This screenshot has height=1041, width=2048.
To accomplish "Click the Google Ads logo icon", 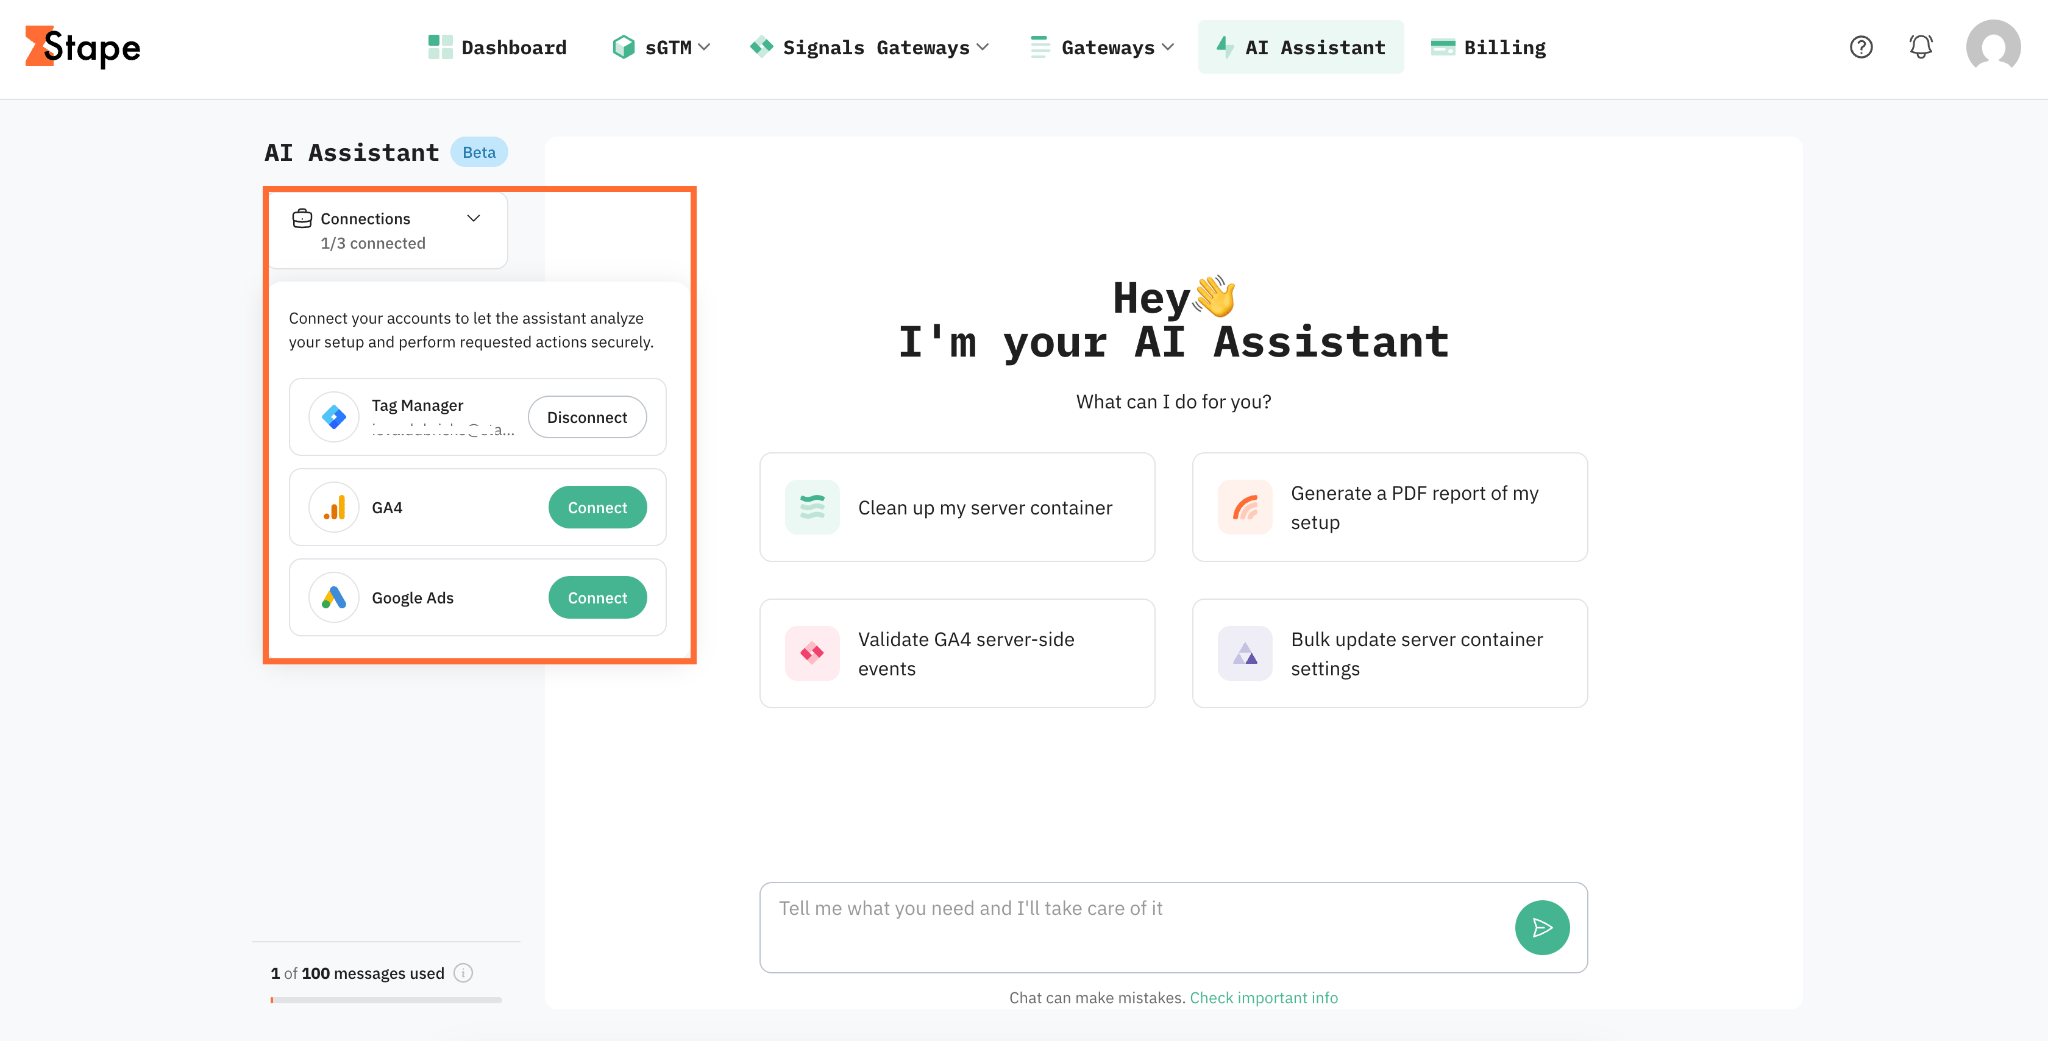I will pos(334,597).
